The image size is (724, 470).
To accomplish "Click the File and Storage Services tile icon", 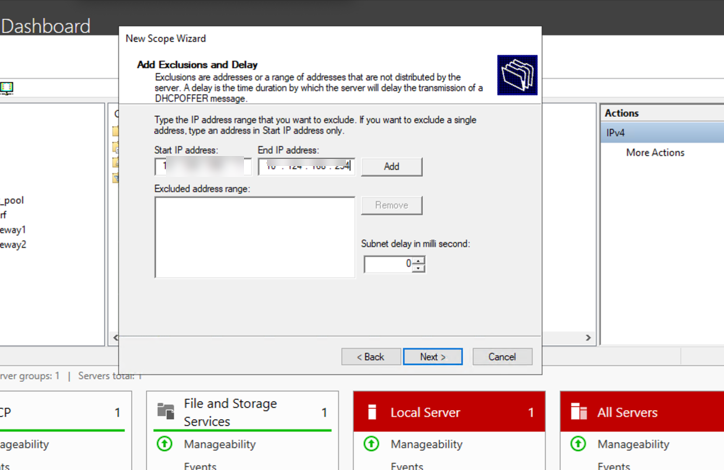I will (166, 412).
